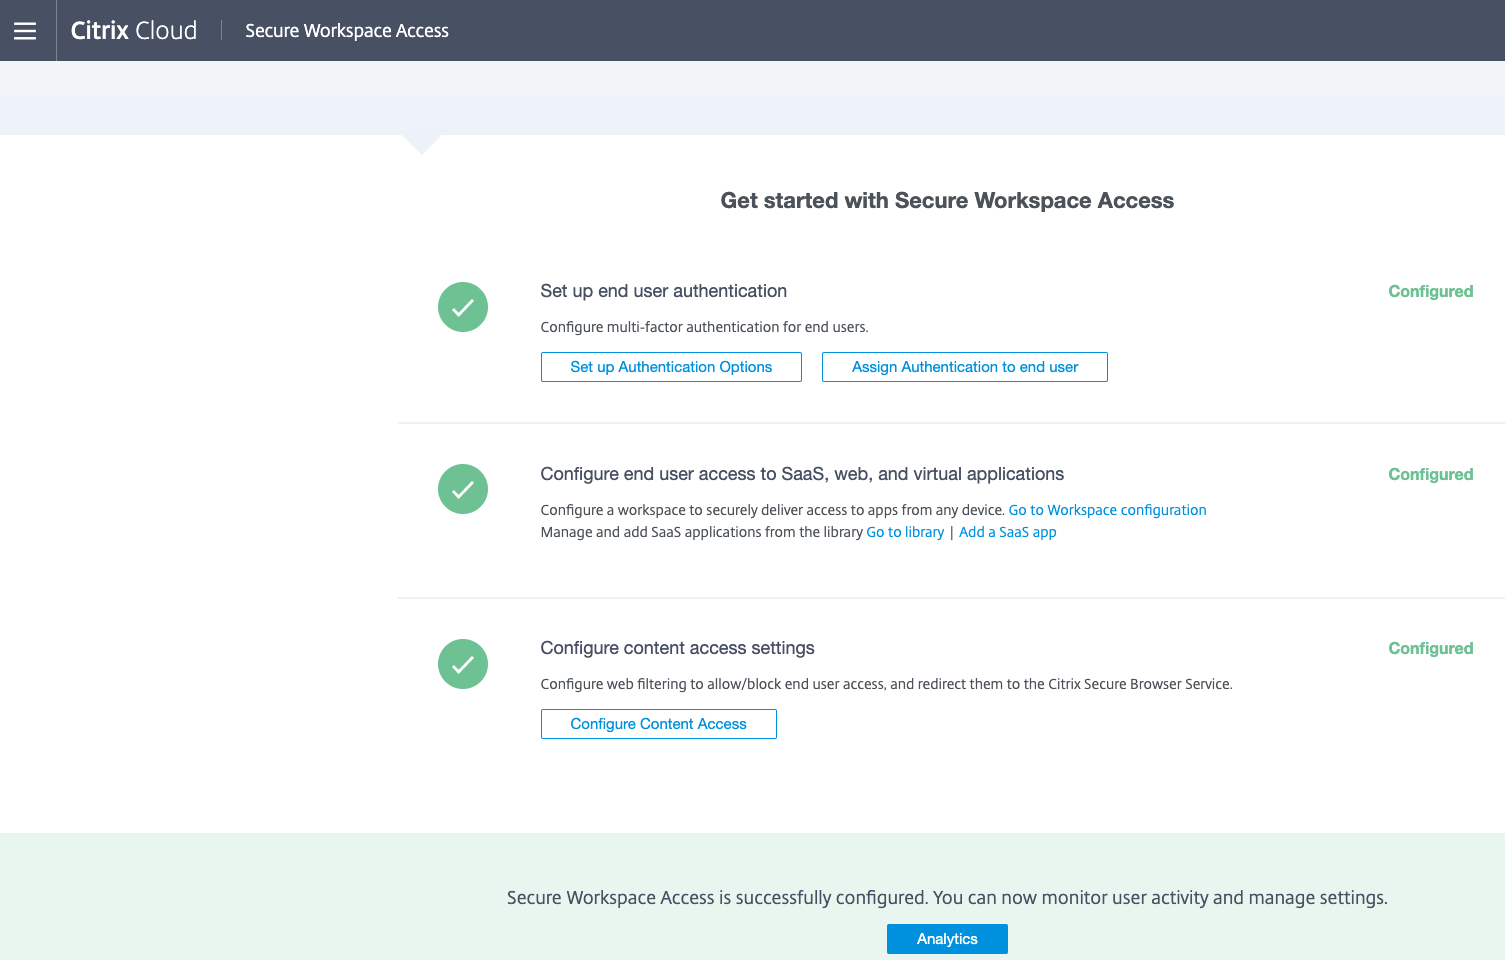Image resolution: width=1505 pixels, height=960 pixels.
Task: Click the Secure Workspace Access header title
Action: click(x=347, y=31)
